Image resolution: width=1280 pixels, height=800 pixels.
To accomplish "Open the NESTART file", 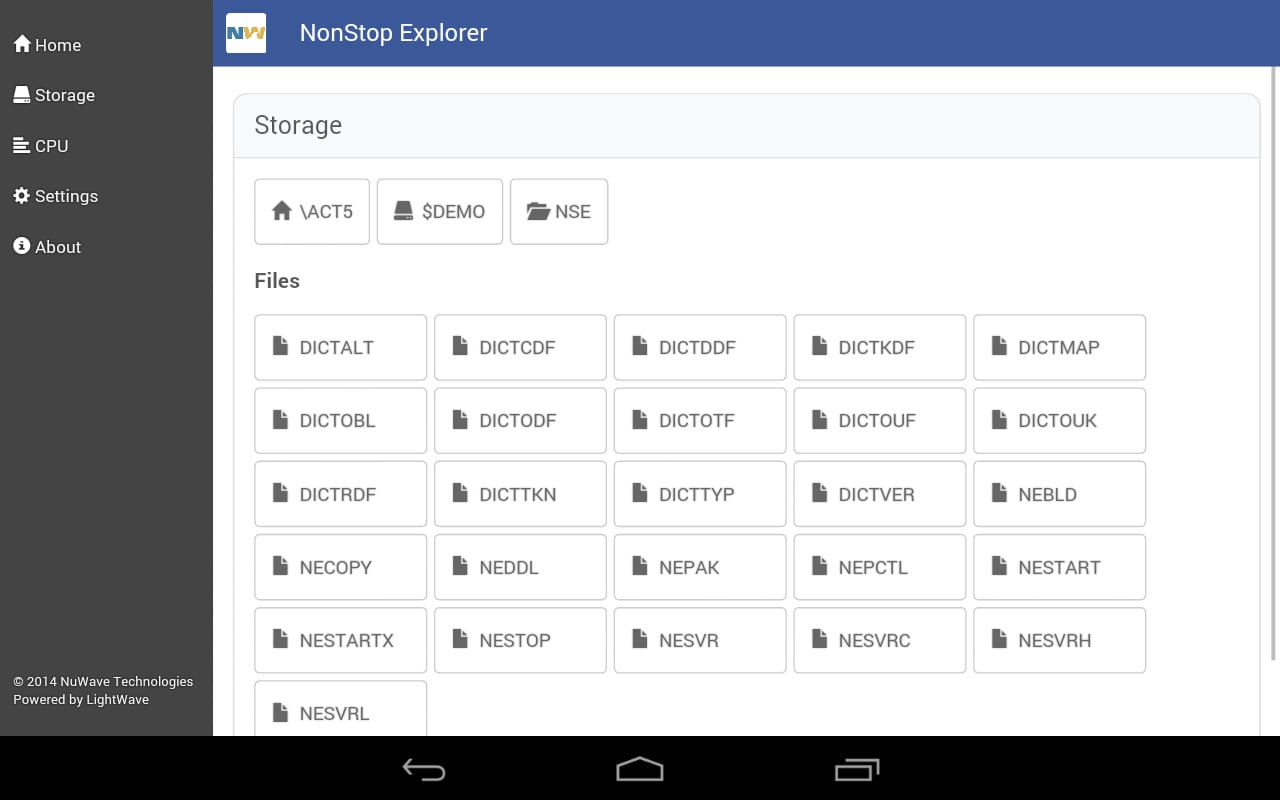I will [1059, 567].
